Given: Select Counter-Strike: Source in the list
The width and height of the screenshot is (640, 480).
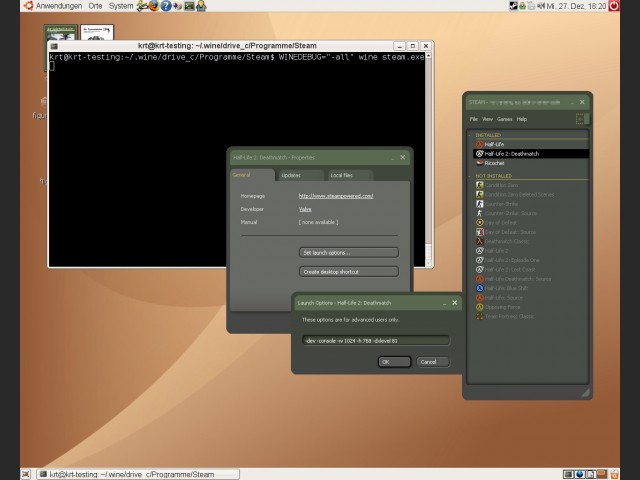Looking at the screenshot, I should (x=531, y=213).
